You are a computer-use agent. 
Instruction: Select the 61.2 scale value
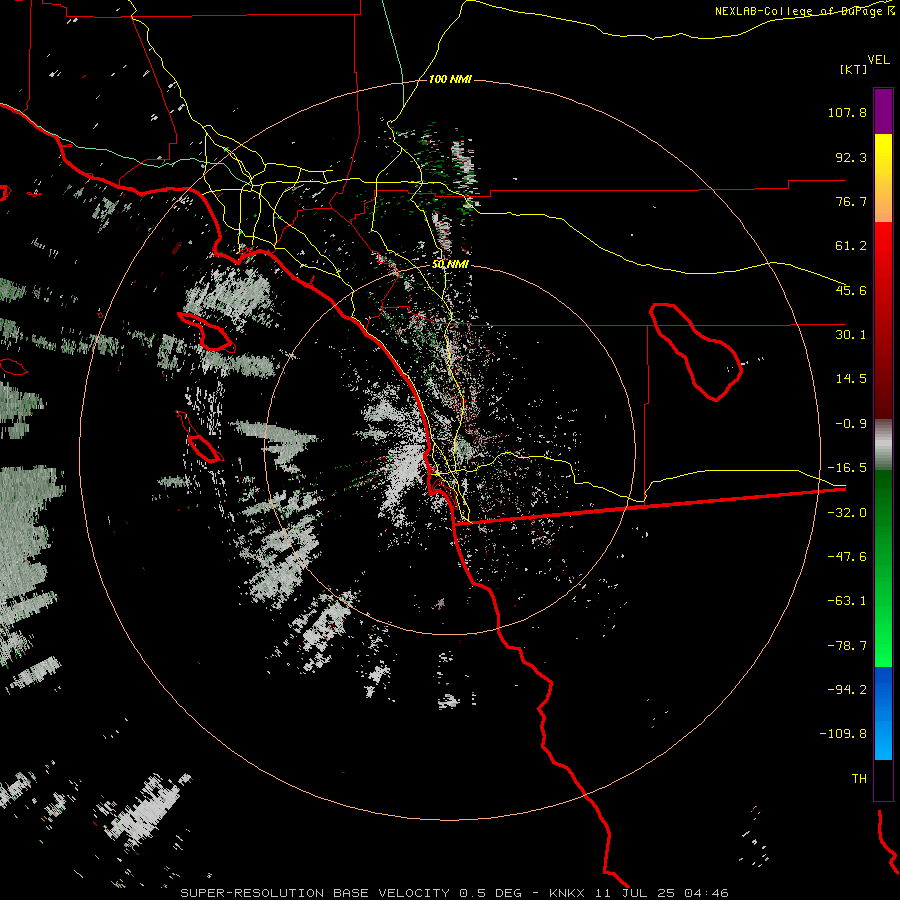[x=851, y=246]
